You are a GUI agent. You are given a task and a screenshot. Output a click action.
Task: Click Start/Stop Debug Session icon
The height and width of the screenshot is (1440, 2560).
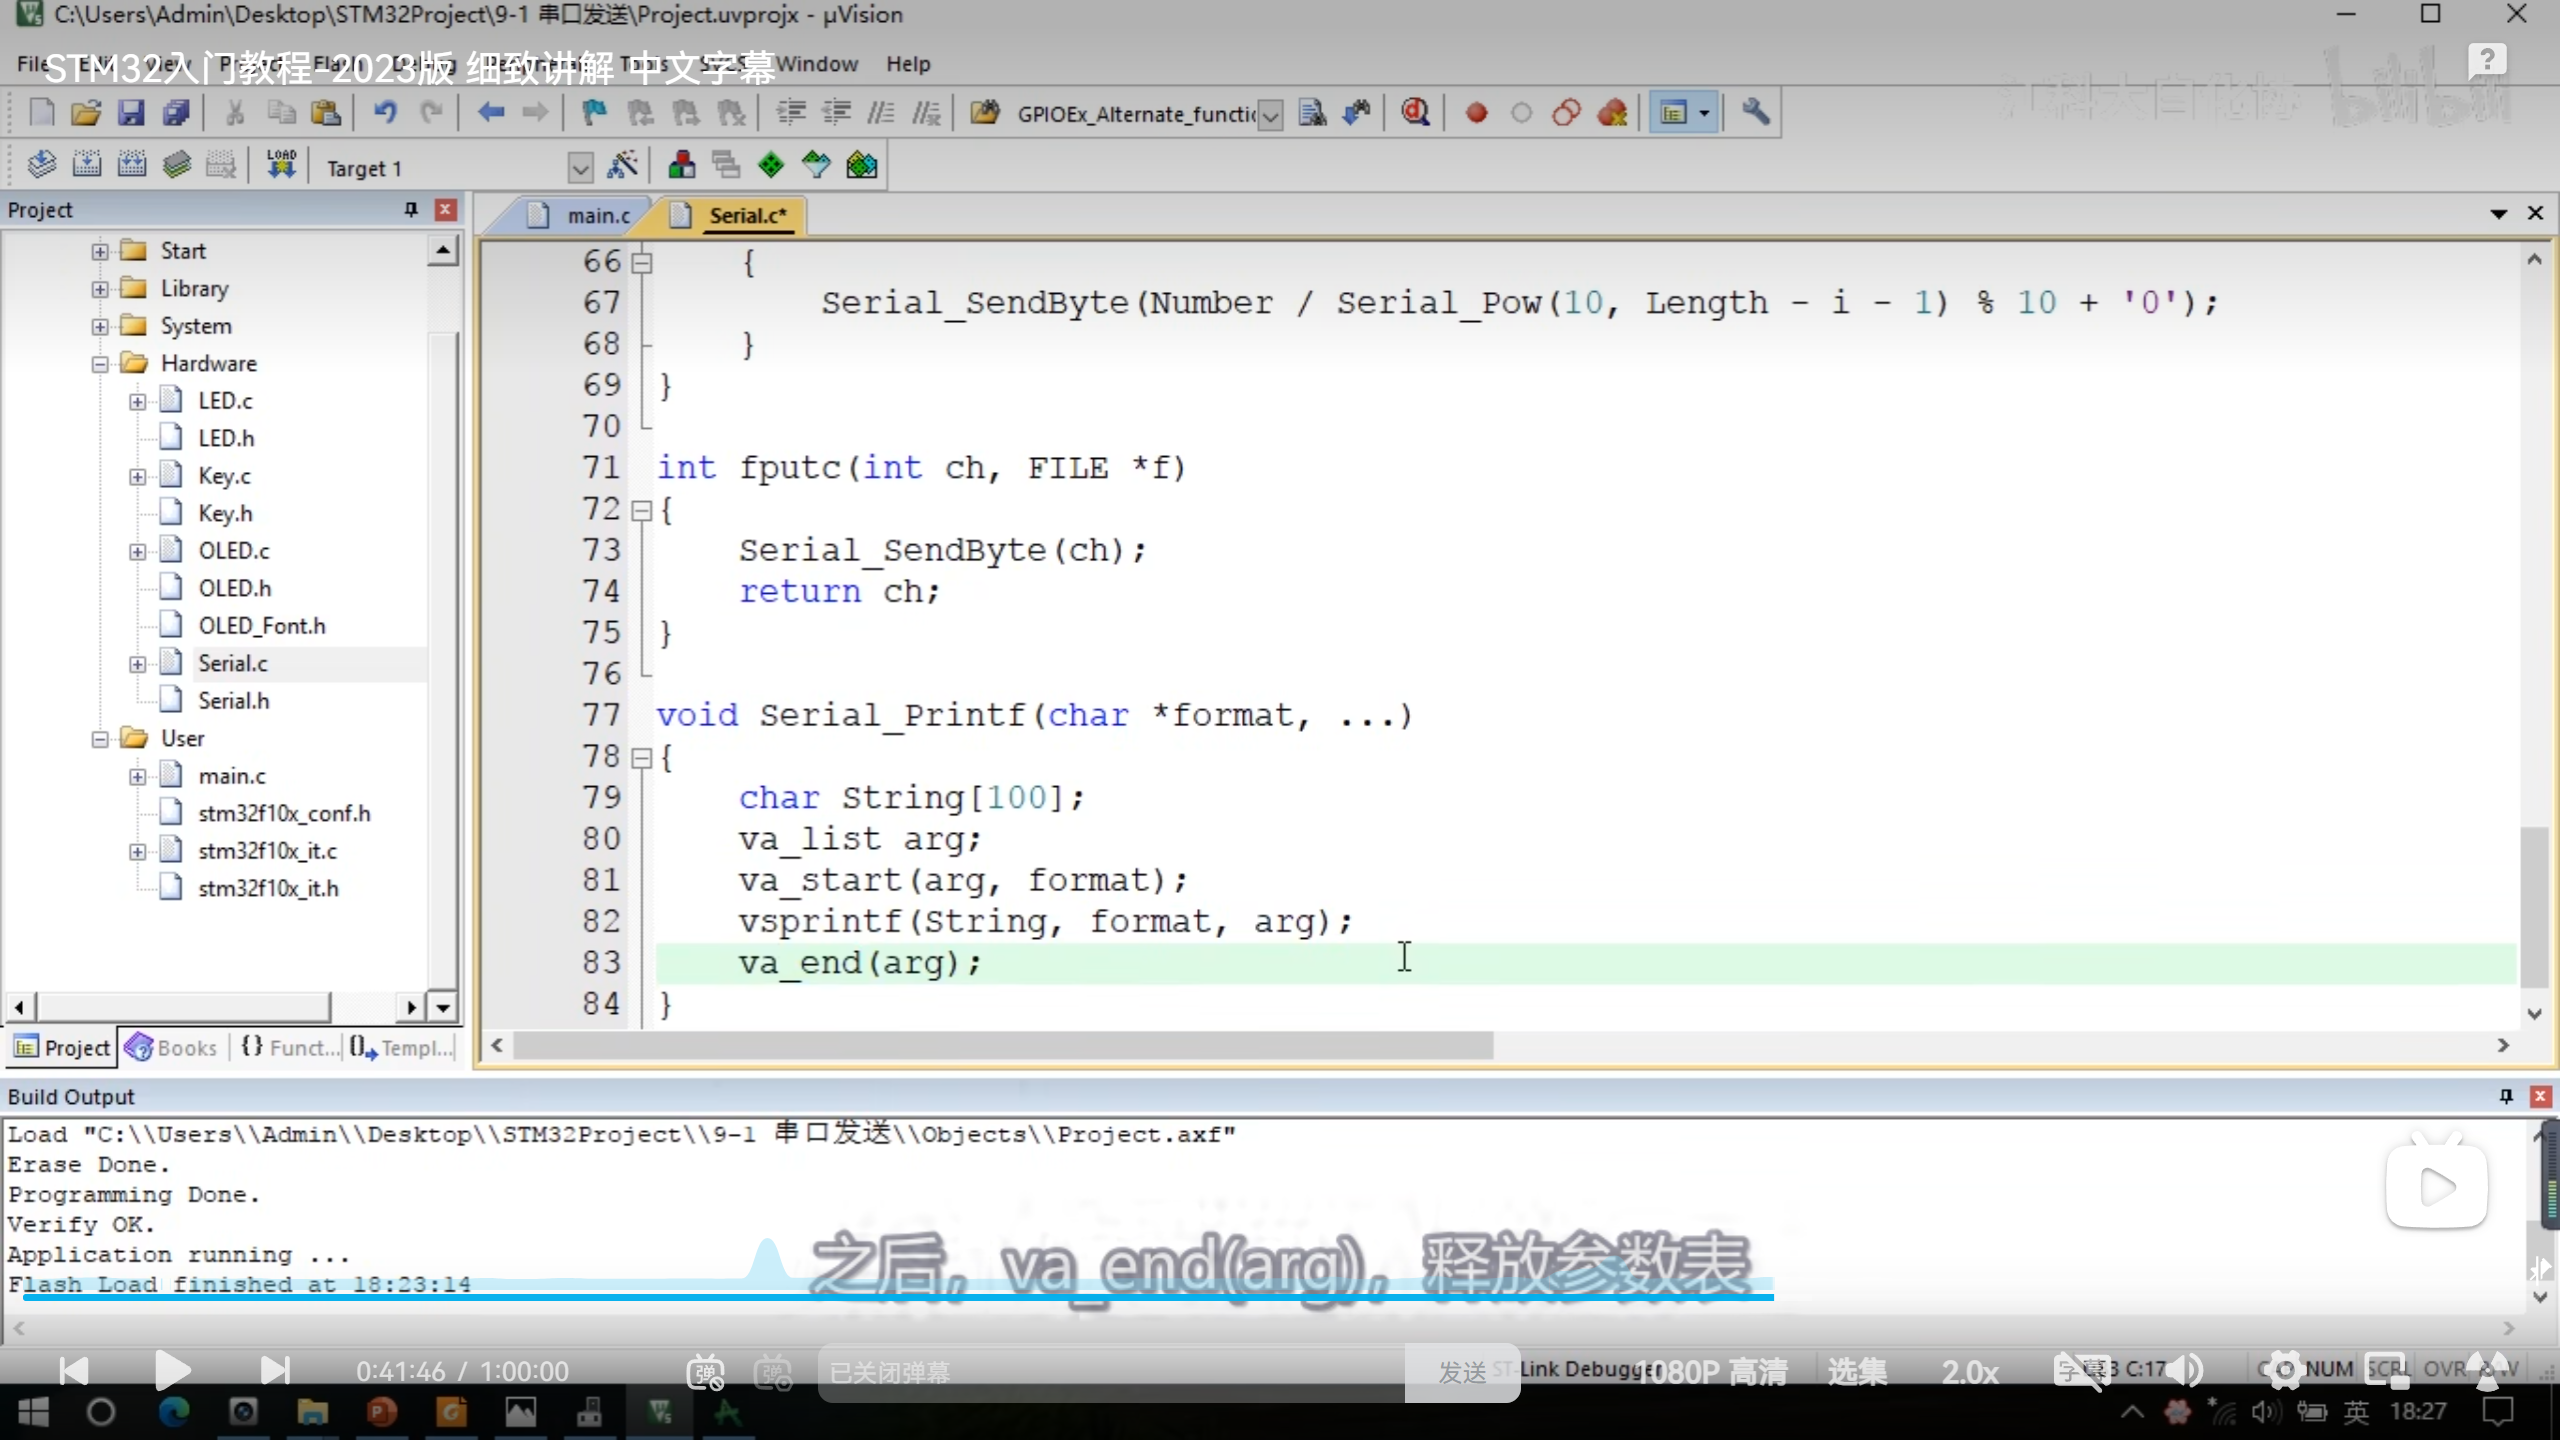click(1415, 113)
